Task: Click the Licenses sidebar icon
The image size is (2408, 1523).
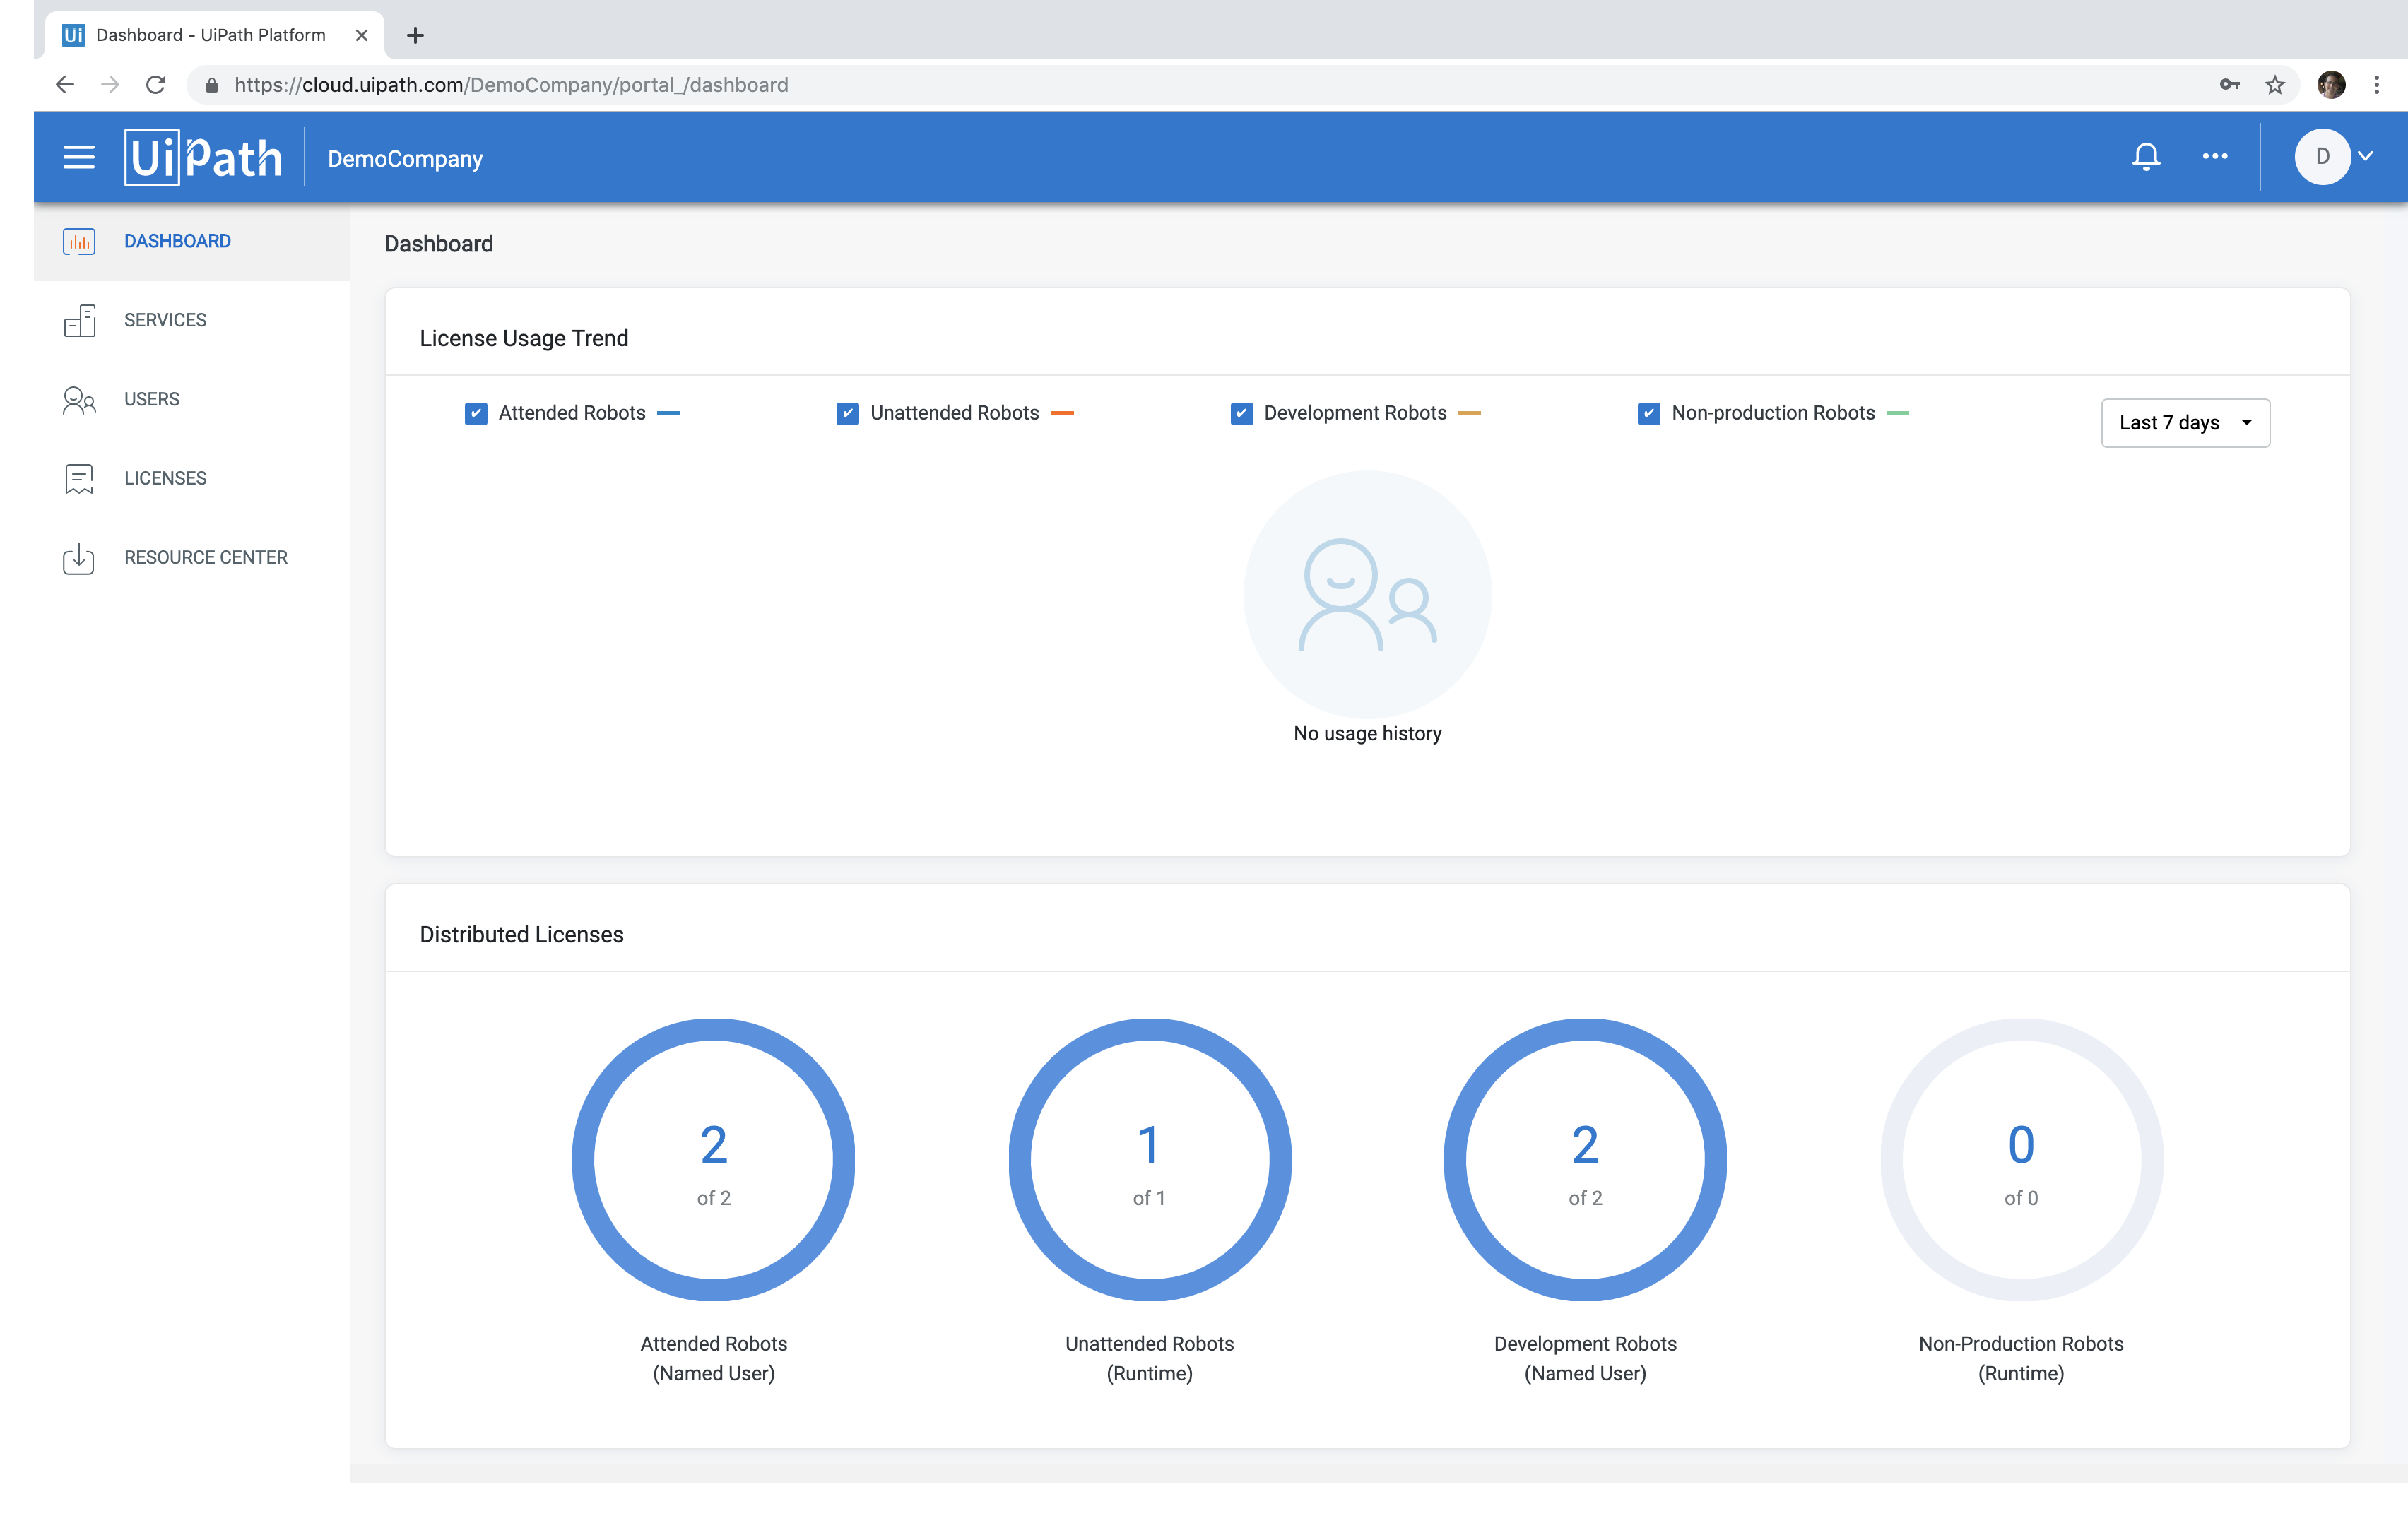Action: click(x=79, y=479)
